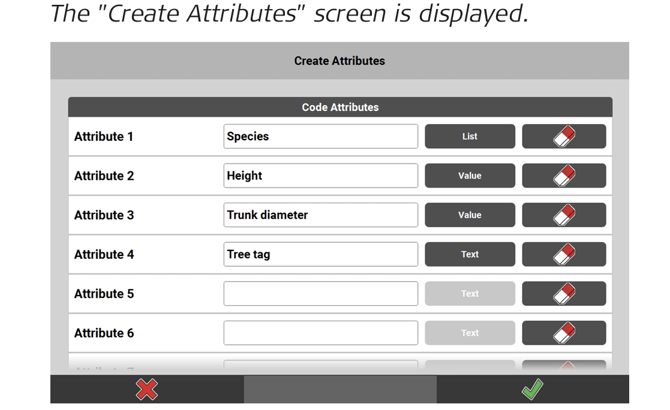This screenshot has width=670, height=410.
Task: Cancel with the red X icon
Action: pyautogui.click(x=147, y=389)
